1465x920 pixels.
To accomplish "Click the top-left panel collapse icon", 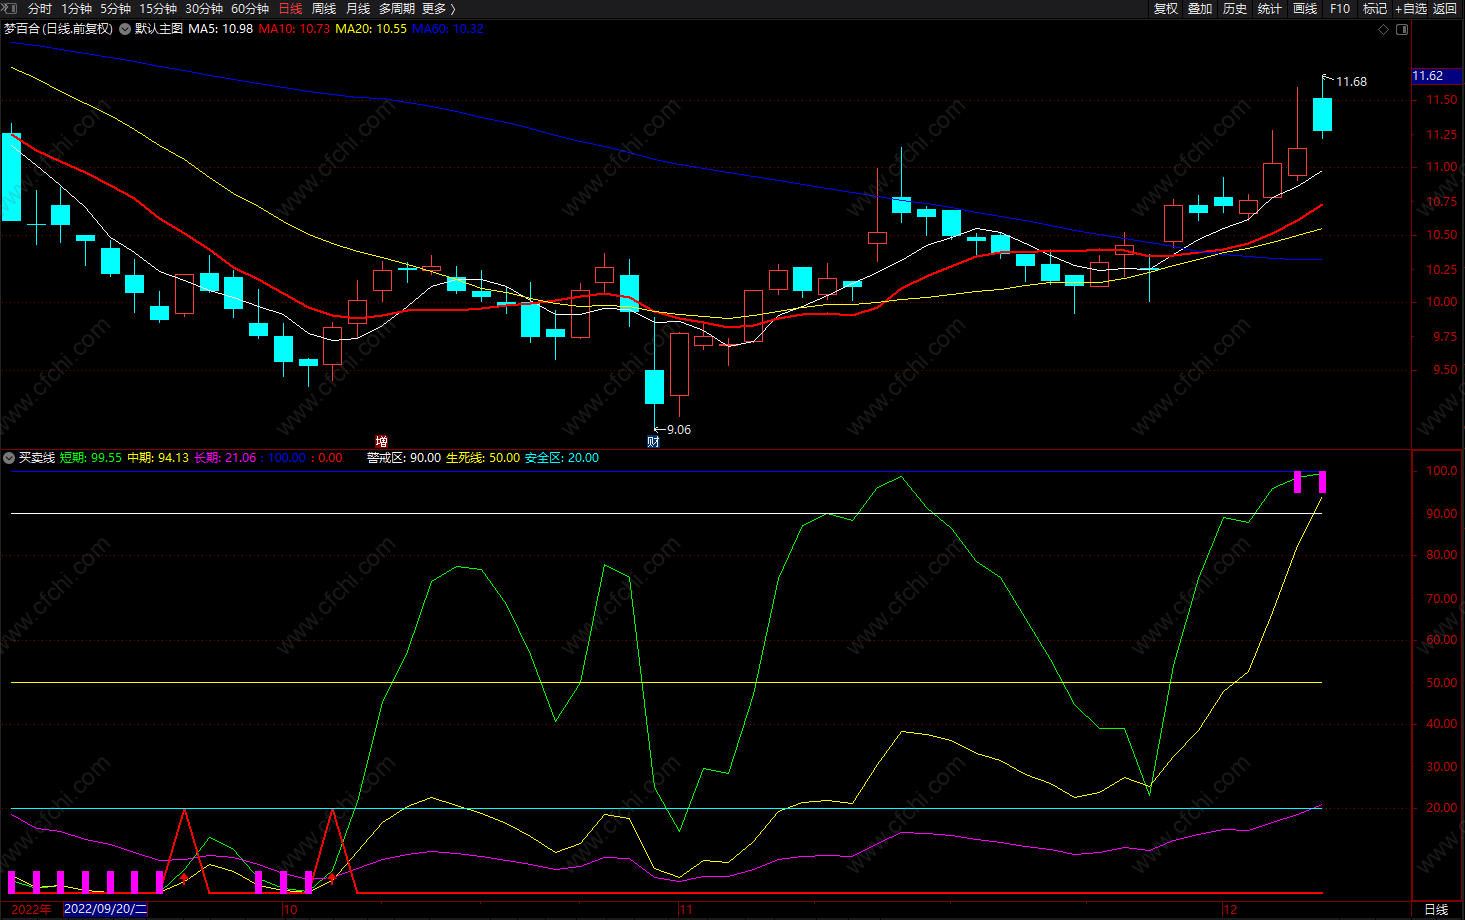I will [10, 8].
